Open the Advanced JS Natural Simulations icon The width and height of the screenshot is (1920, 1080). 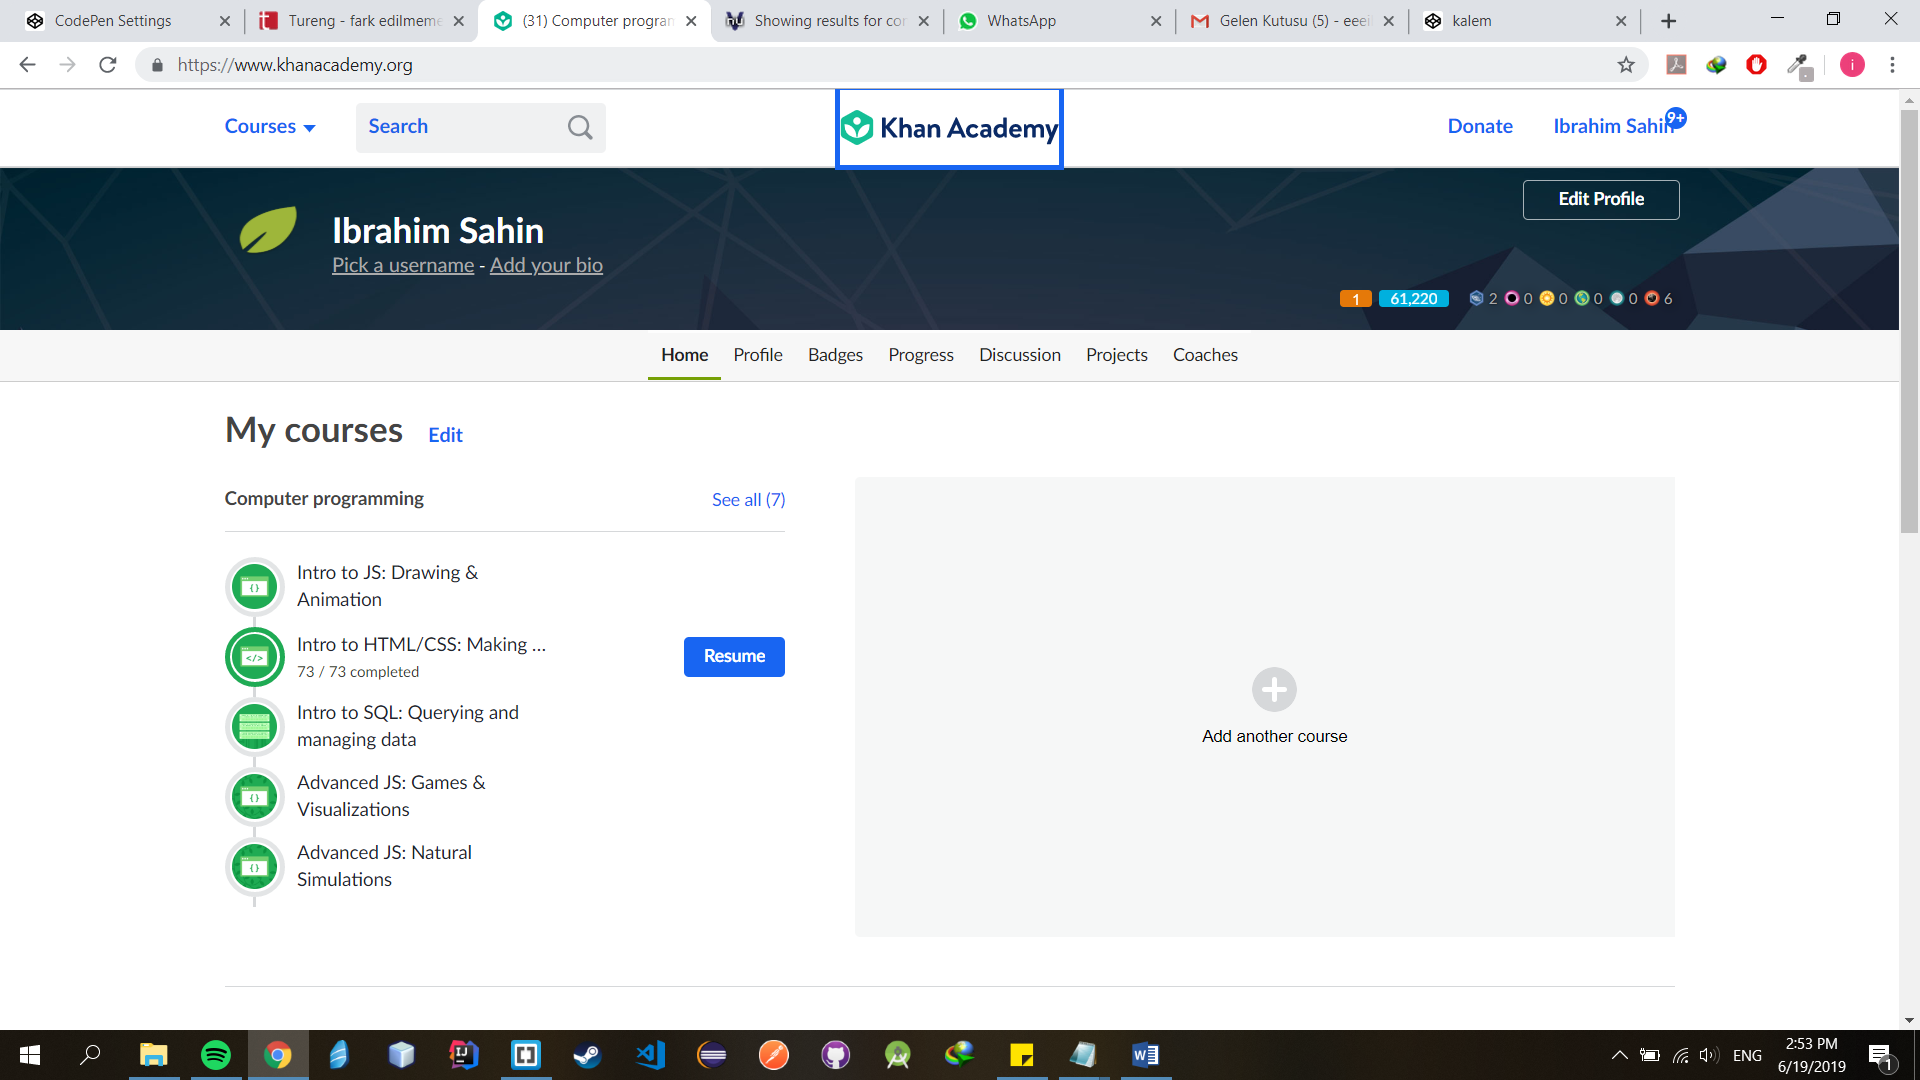point(254,867)
